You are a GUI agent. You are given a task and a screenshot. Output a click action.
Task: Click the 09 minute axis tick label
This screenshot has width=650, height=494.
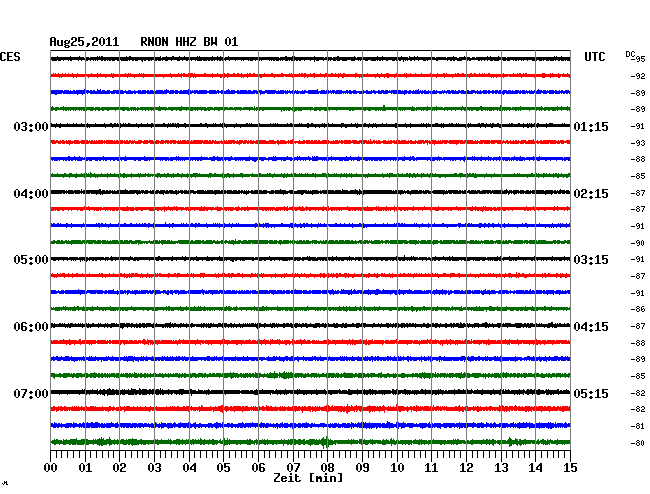pyautogui.click(x=362, y=468)
